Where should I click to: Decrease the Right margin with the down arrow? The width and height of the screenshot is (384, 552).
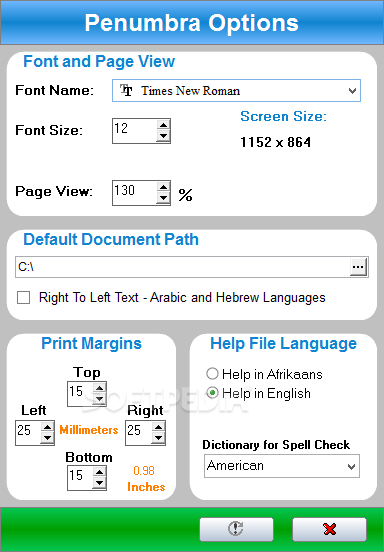click(158, 438)
